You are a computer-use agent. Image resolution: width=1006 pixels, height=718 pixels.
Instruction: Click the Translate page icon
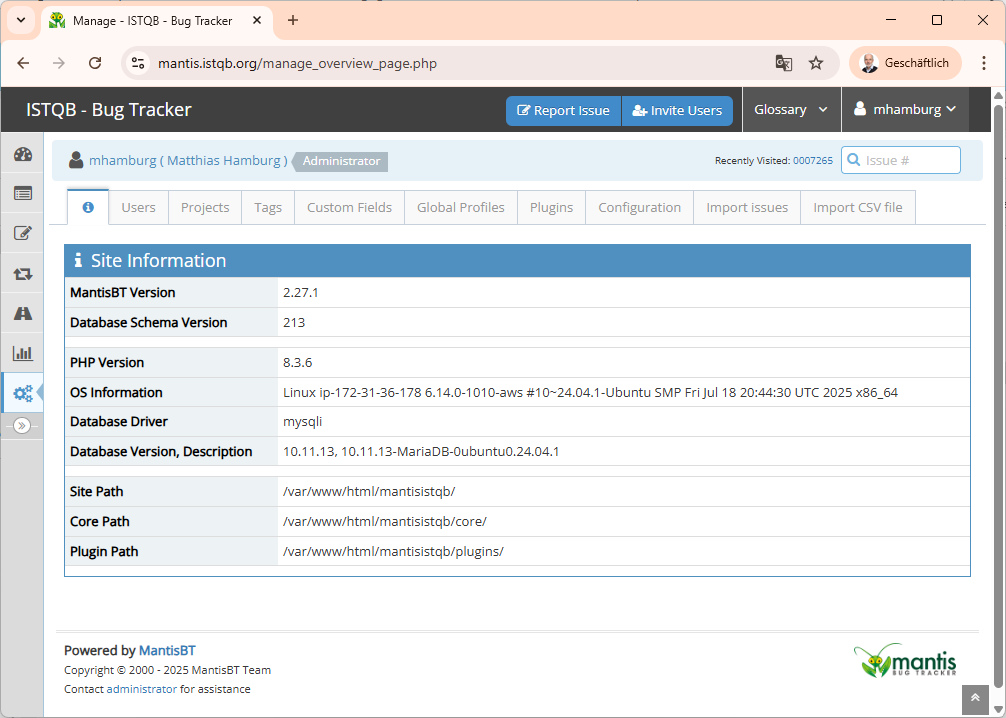783,63
